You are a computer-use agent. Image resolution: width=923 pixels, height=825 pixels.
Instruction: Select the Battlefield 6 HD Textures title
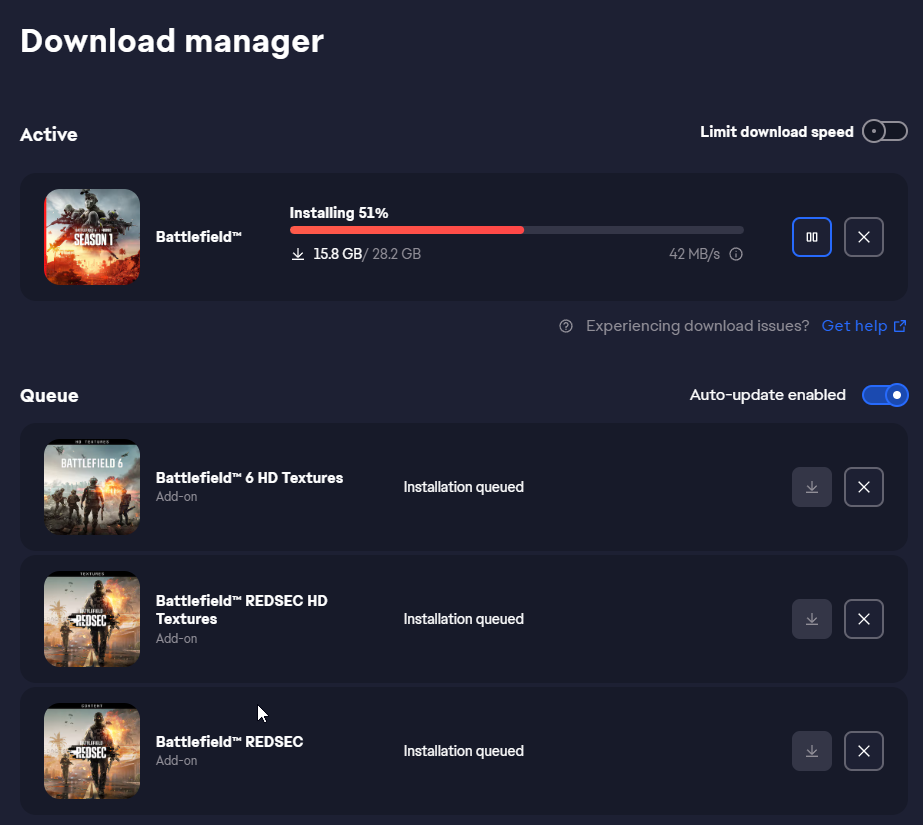(249, 478)
